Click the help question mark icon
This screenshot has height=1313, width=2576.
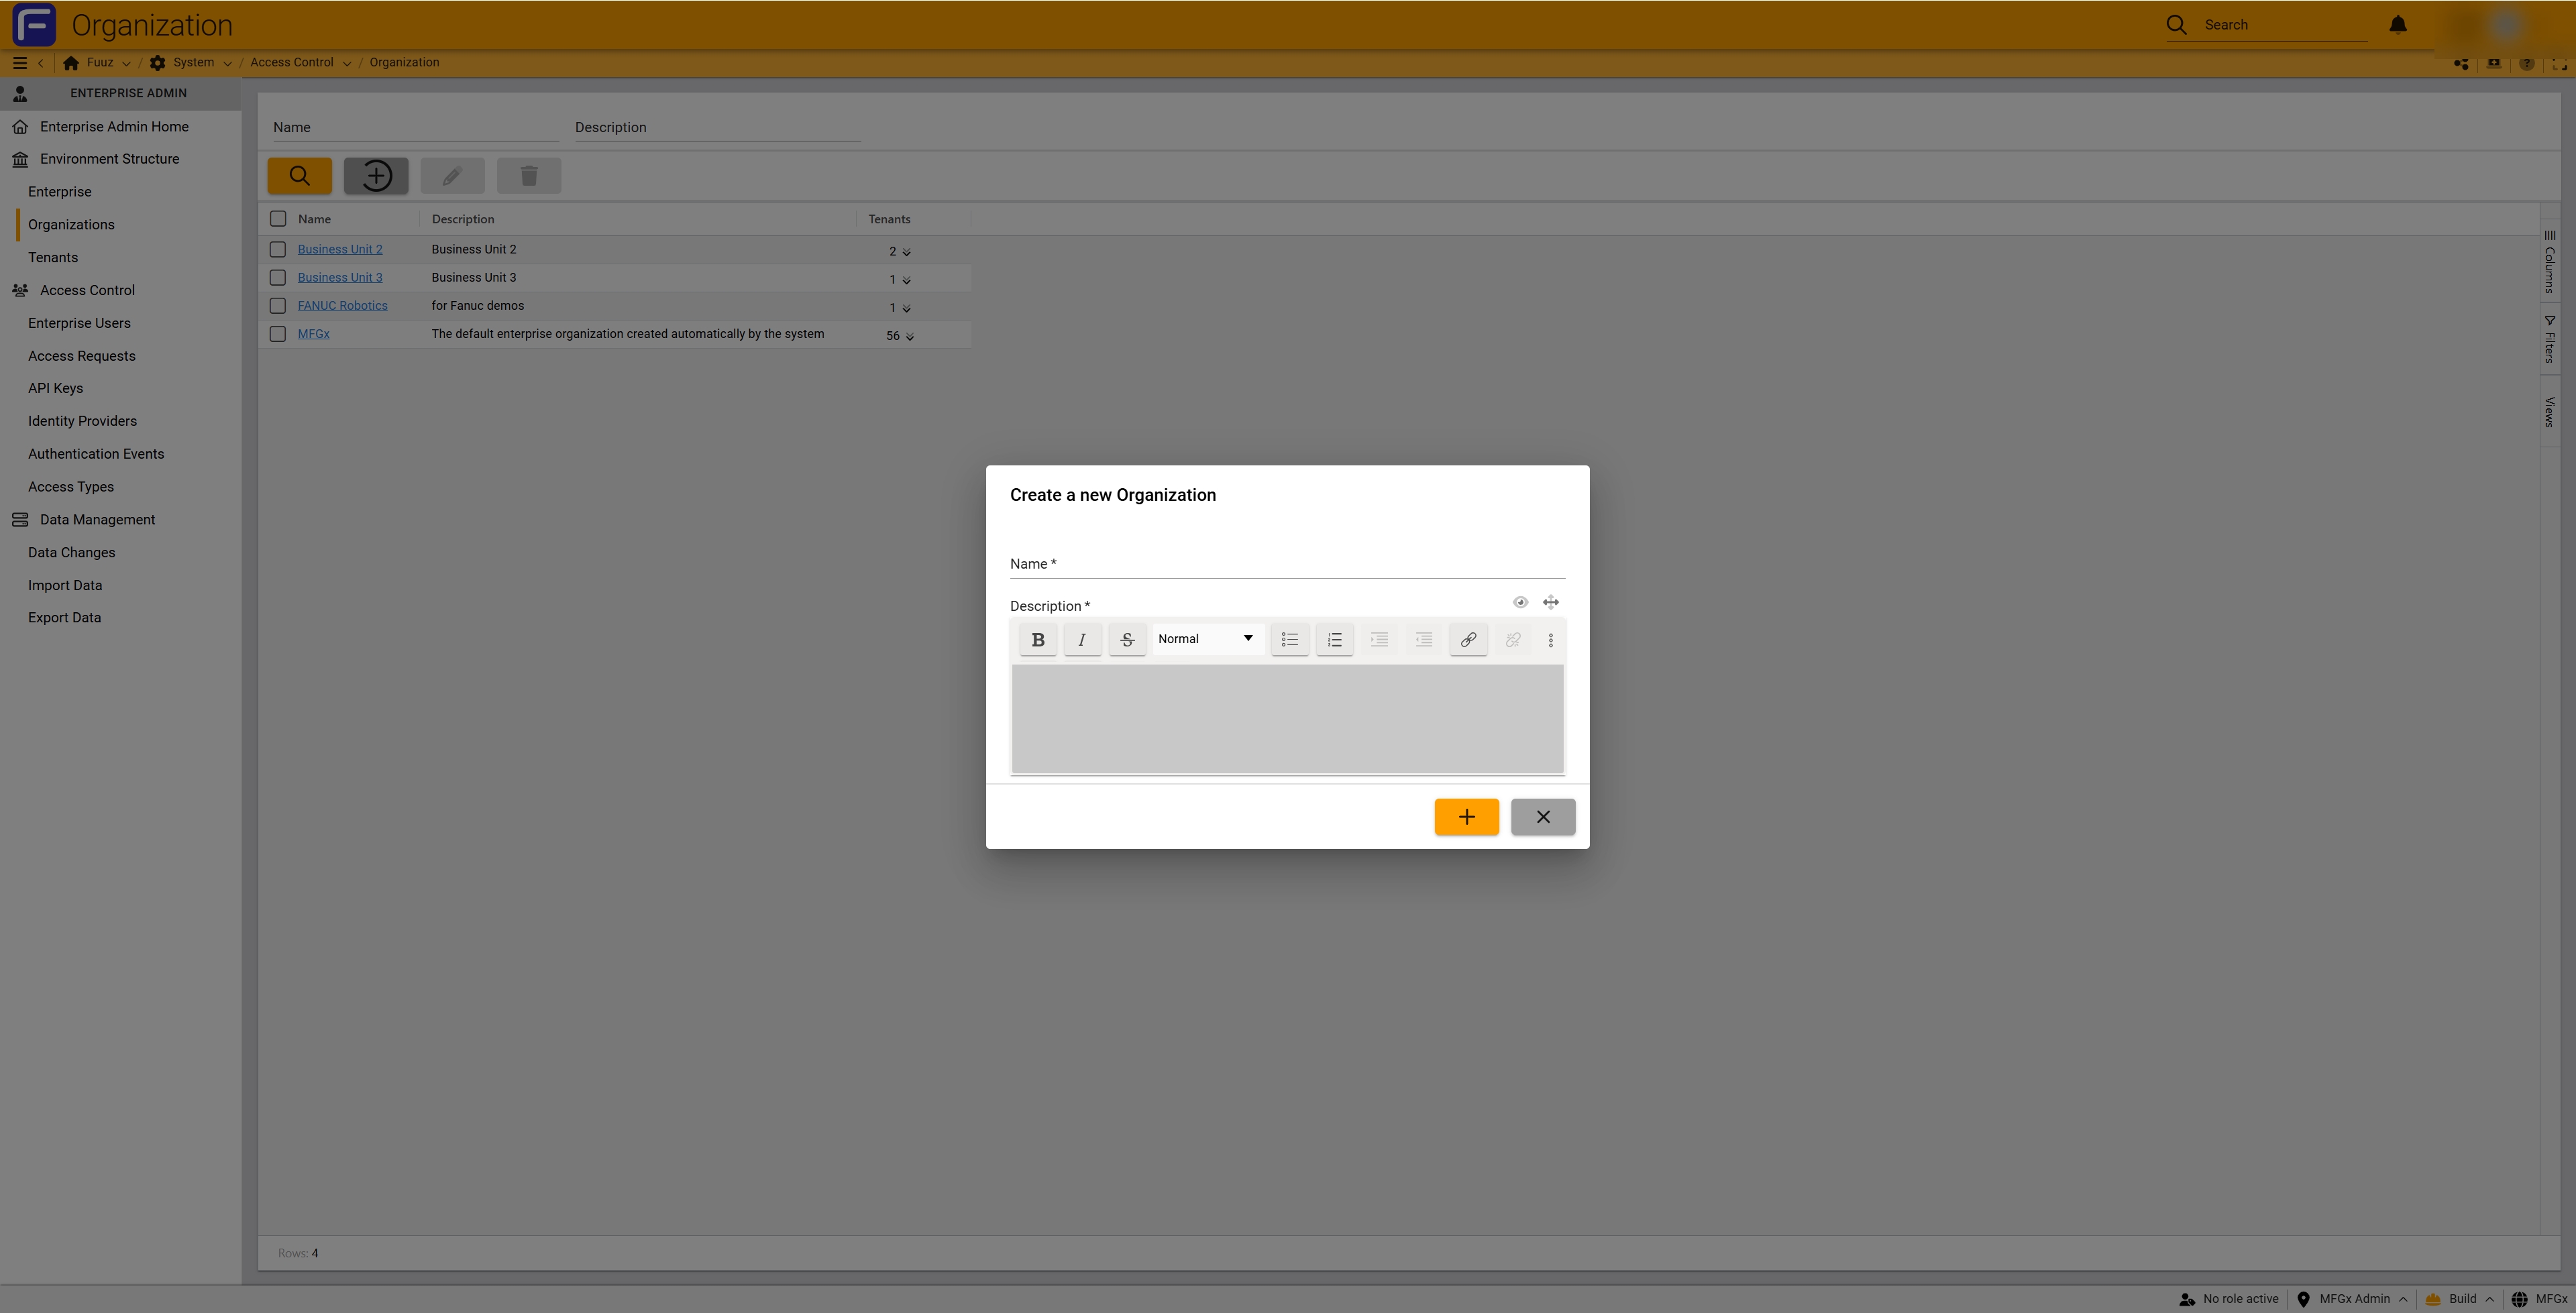[2527, 63]
